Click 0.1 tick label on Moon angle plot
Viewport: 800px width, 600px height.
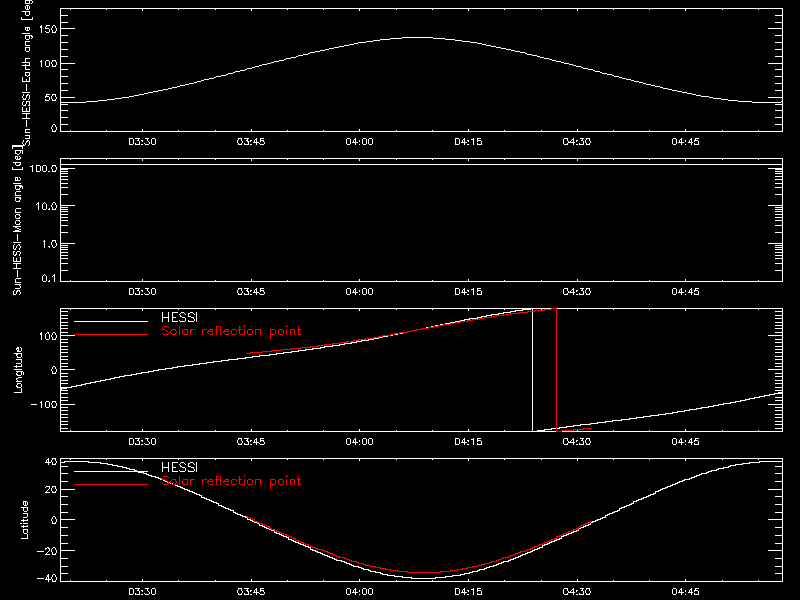pos(49,279)
